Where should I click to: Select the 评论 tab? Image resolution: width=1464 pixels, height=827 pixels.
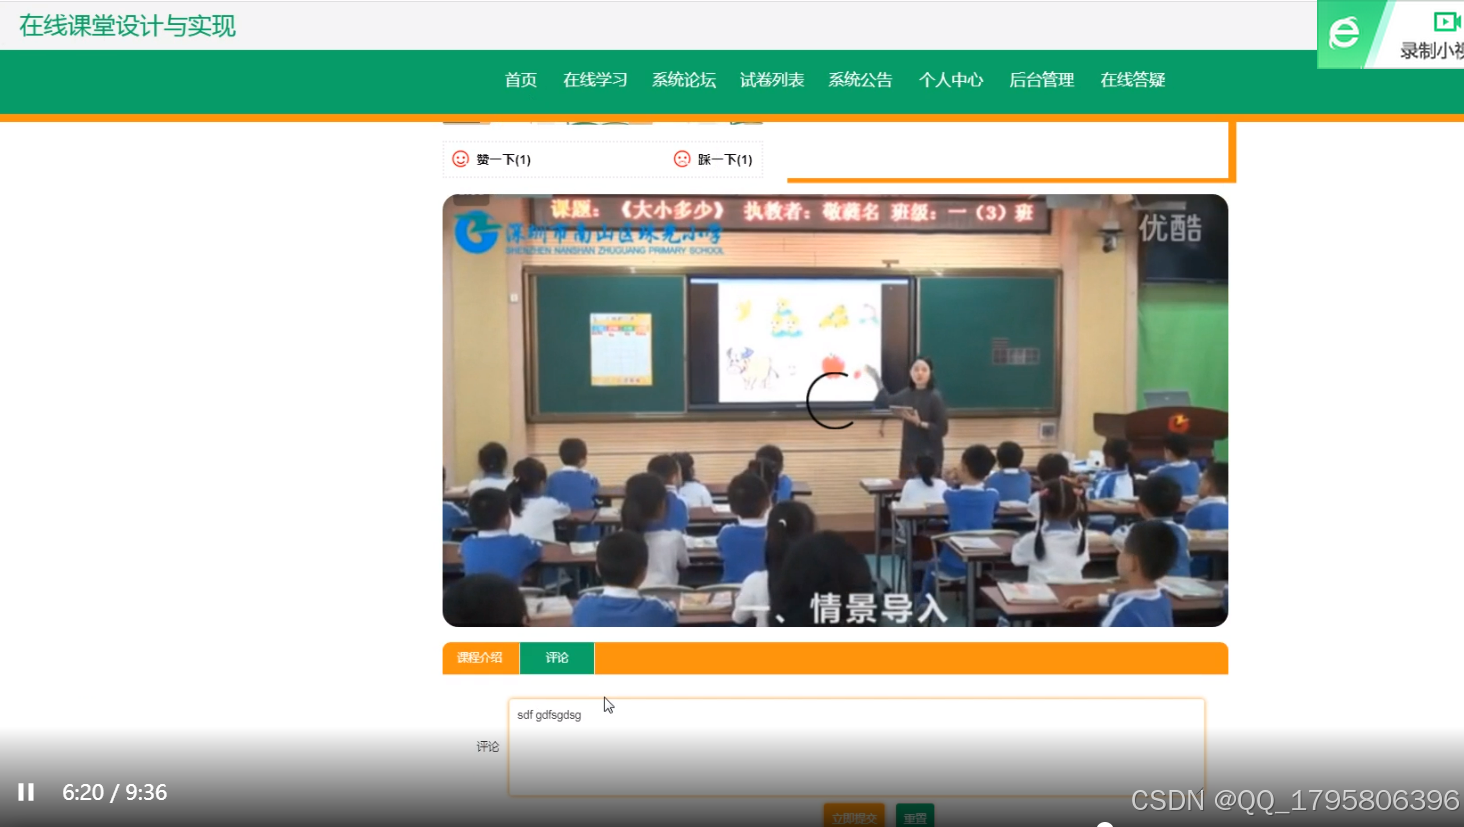click(557, 658)
